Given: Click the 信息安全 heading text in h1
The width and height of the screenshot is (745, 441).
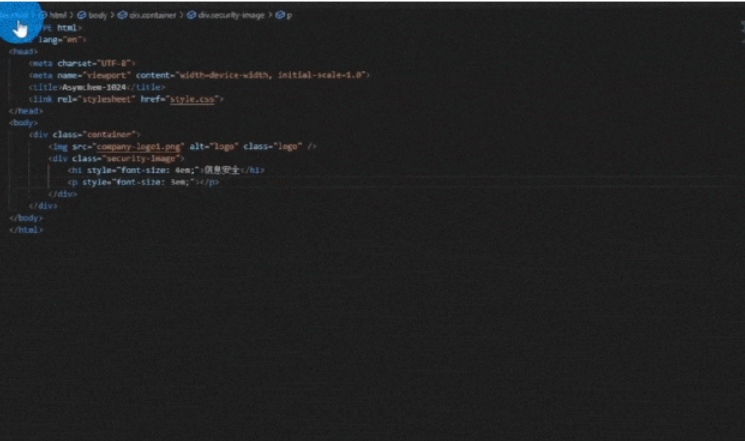Looking at the screenshot, I should (x=221, y=170).
